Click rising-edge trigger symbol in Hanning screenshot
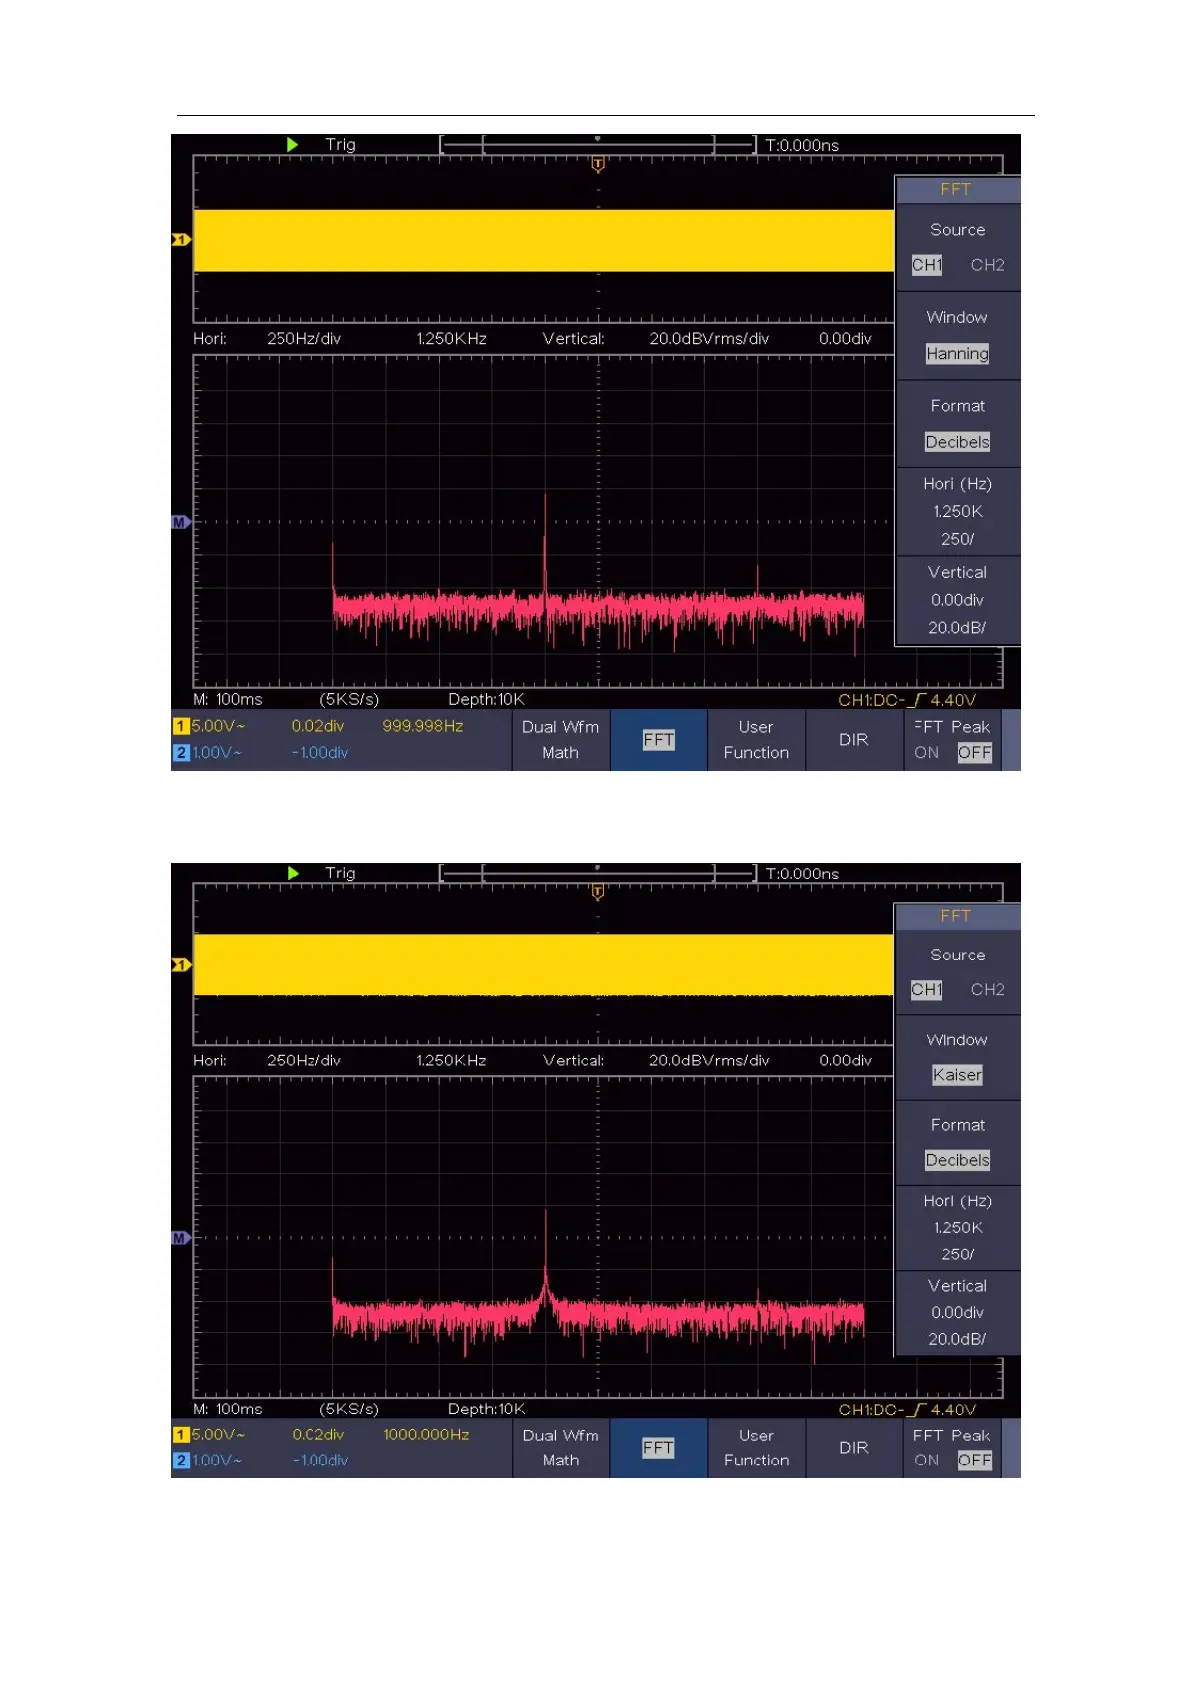Screen dimensions: 1191x1684 tap(918, 700)
